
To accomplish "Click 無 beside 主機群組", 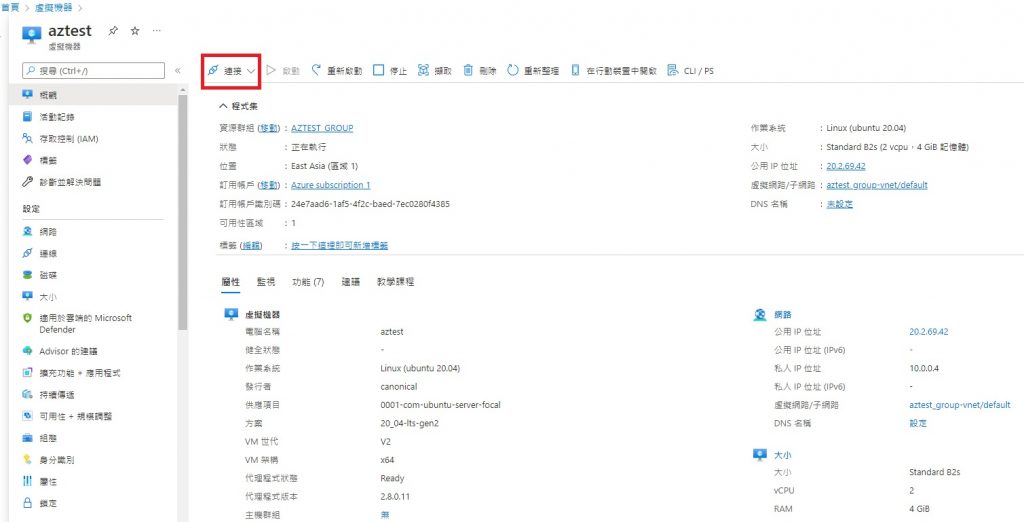I will tap(385, 515).
